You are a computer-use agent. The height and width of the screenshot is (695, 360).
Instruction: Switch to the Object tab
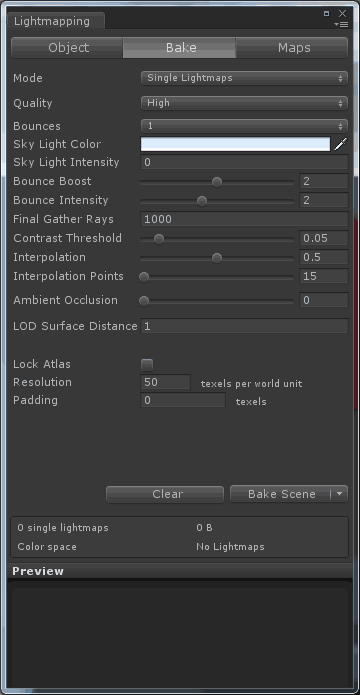point(67,48)
